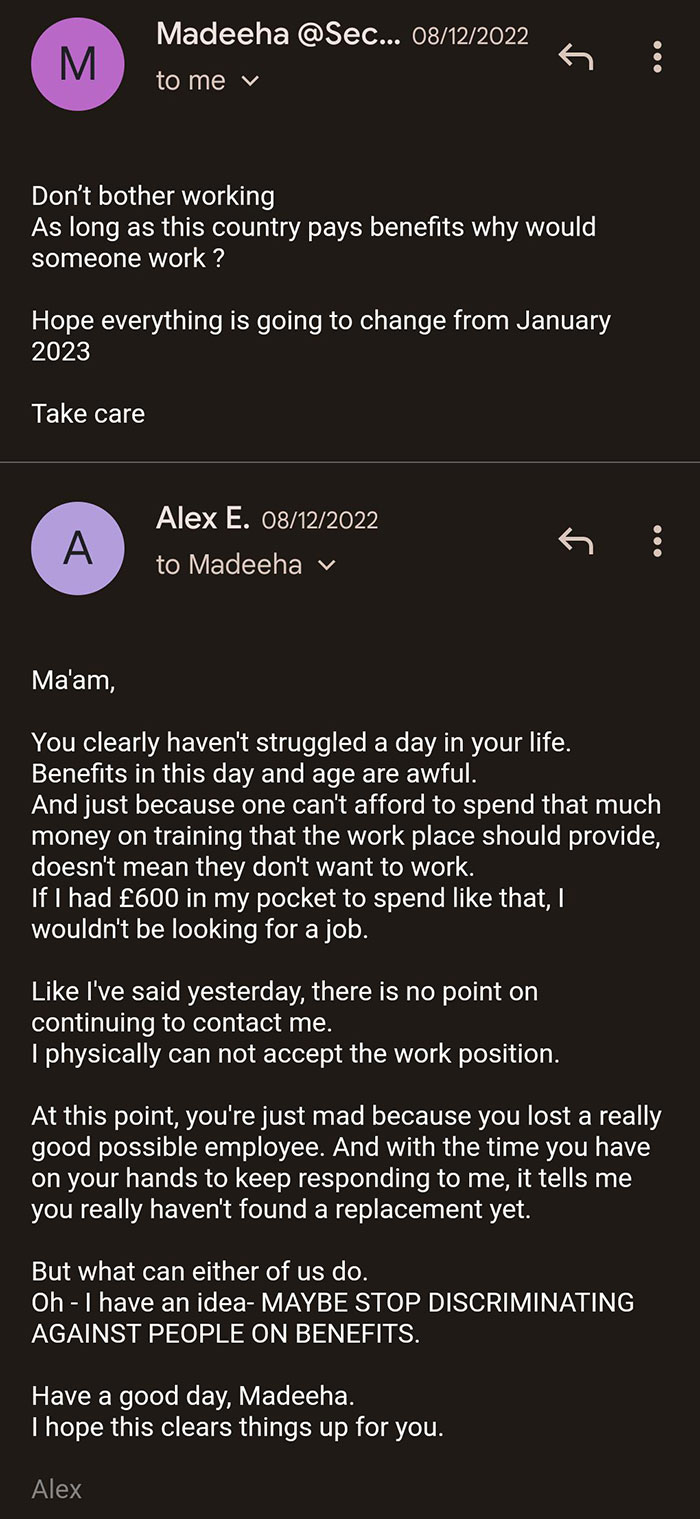Tap the 'Take care' line in Madeeha's message
The width and height of the screenshot is (700, 1519).
(88, 413)
